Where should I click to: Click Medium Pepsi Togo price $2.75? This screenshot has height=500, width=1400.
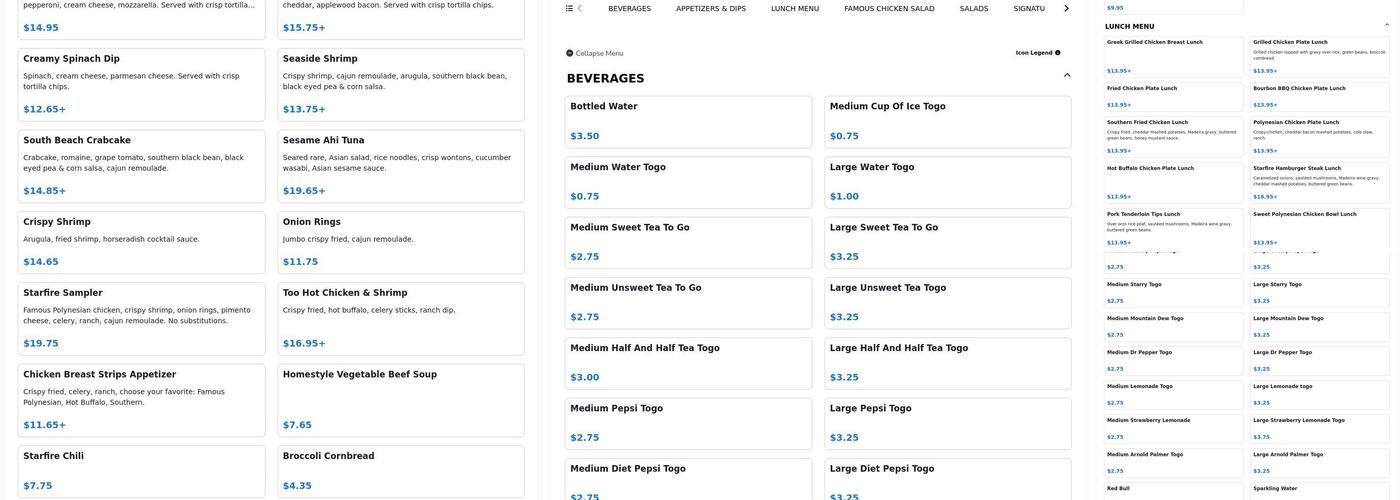tap(585, 438)
